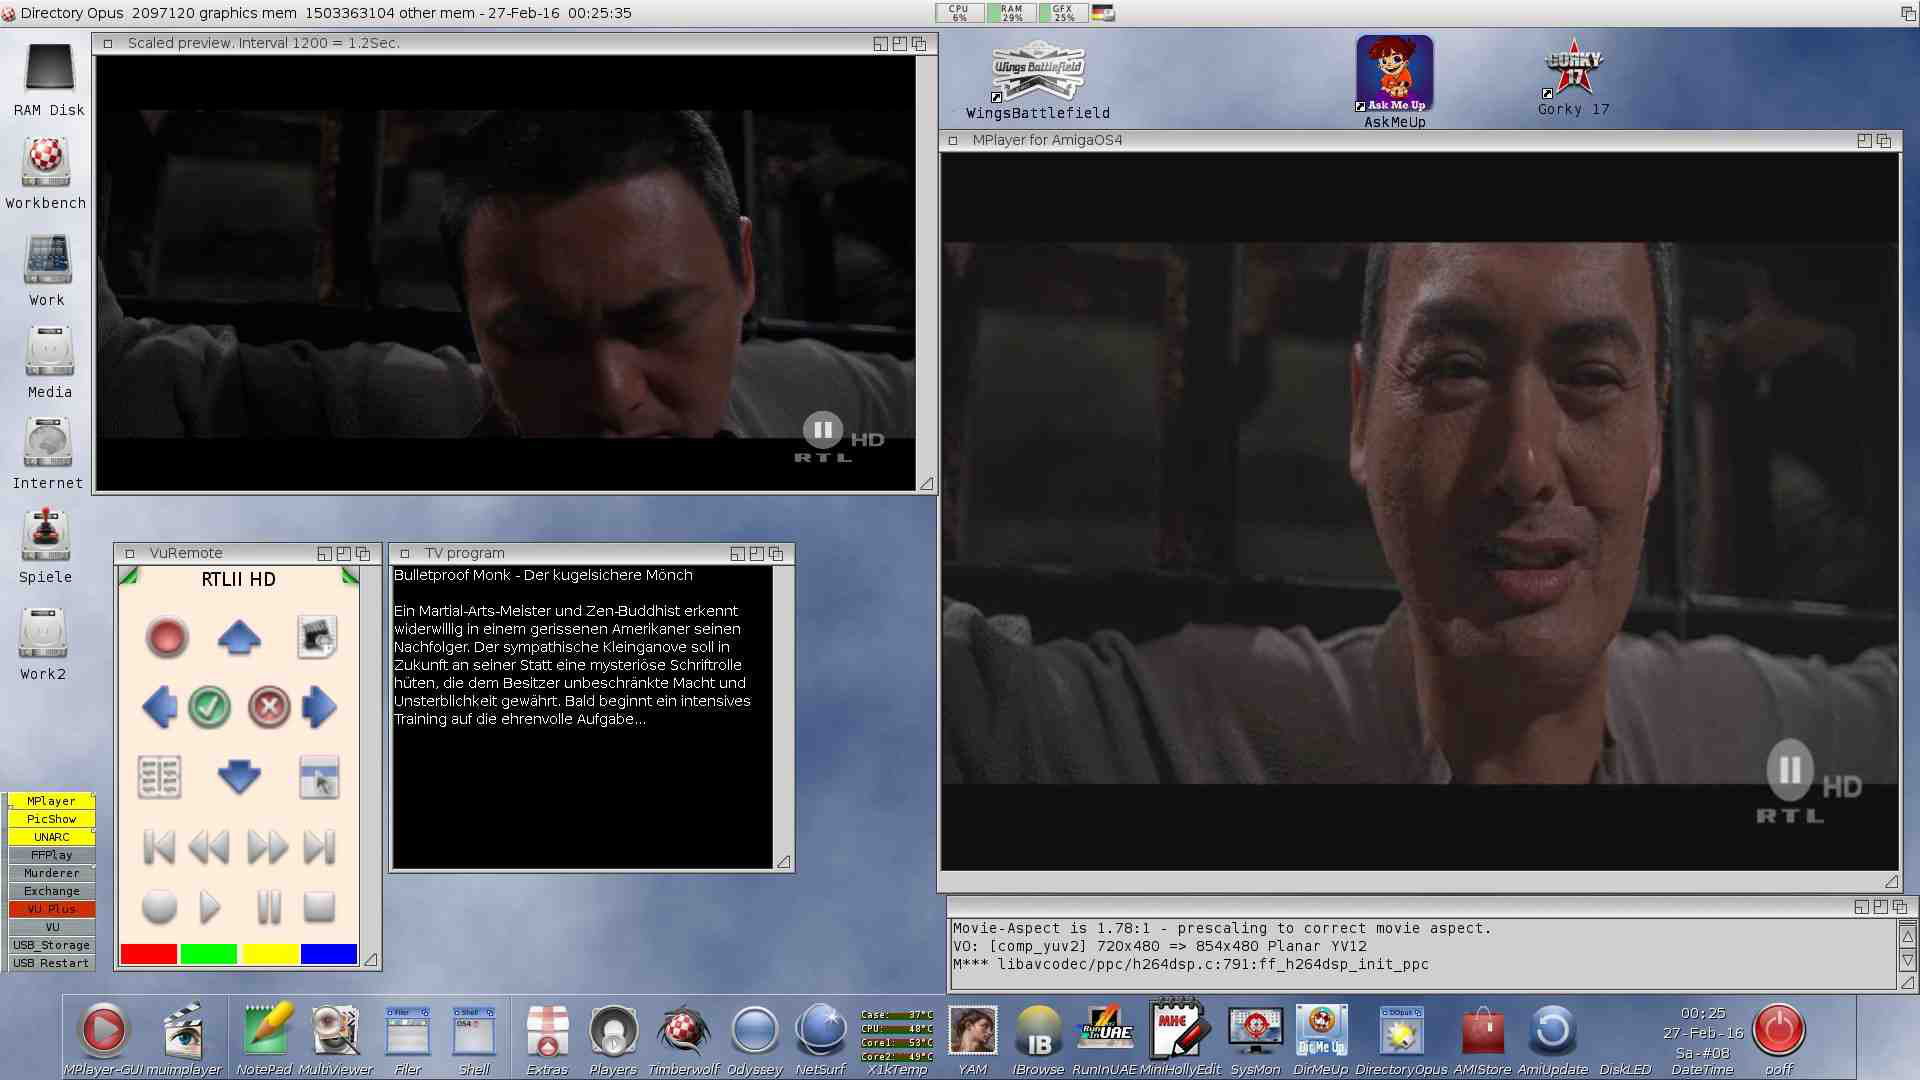Launch MPlayer-GUI from the dock
The image size is (1920, 1080).
coord(103,1031)
